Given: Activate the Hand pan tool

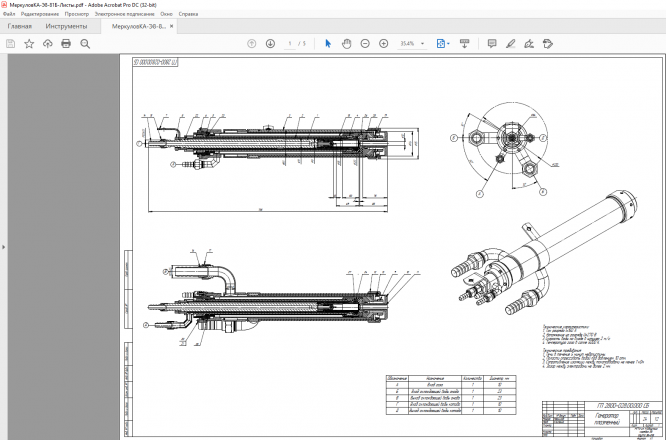Looking at the screenshot, I should [x=346, y=44].
